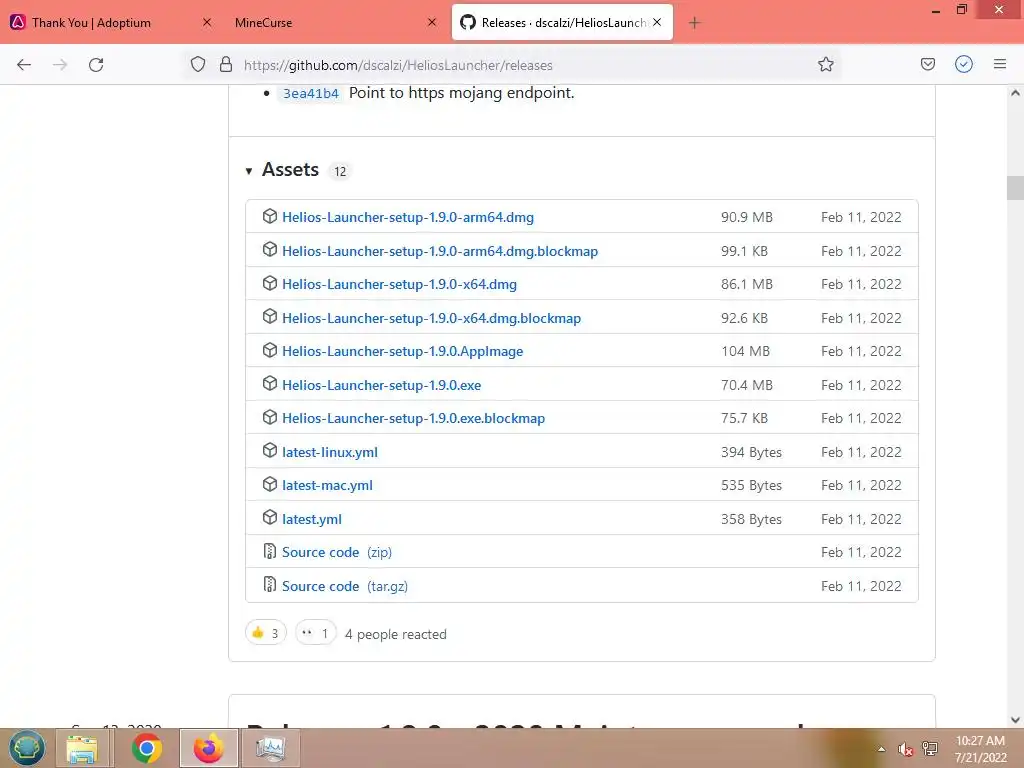Image resolution: width=1024 pixels, height=768 pixels.
Task: Download Helios-Launcher-setup-1.9.0.exe.blockmap
Action: [x=413, y=419]
